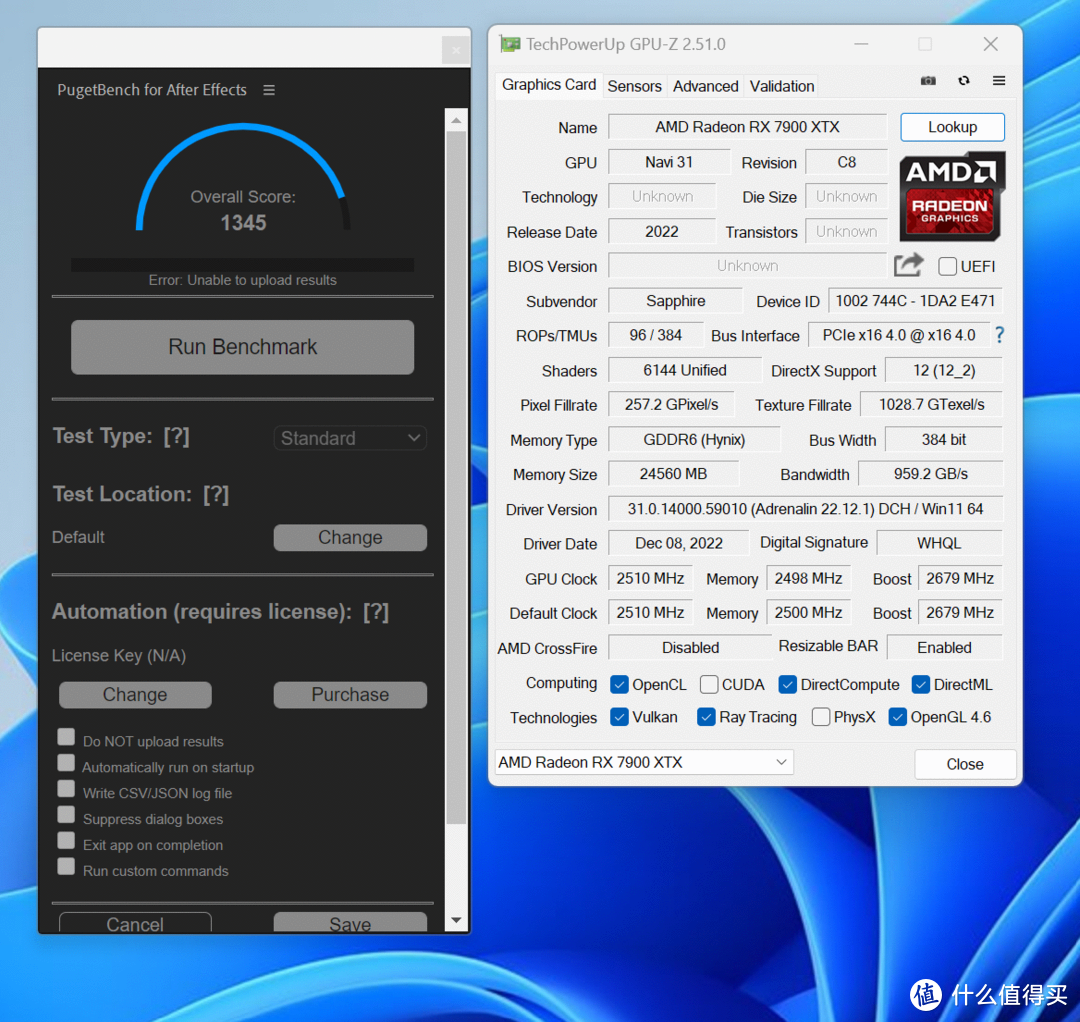
Task: Minimize the GPU-Z window
Action: click(x=861, y=44)
